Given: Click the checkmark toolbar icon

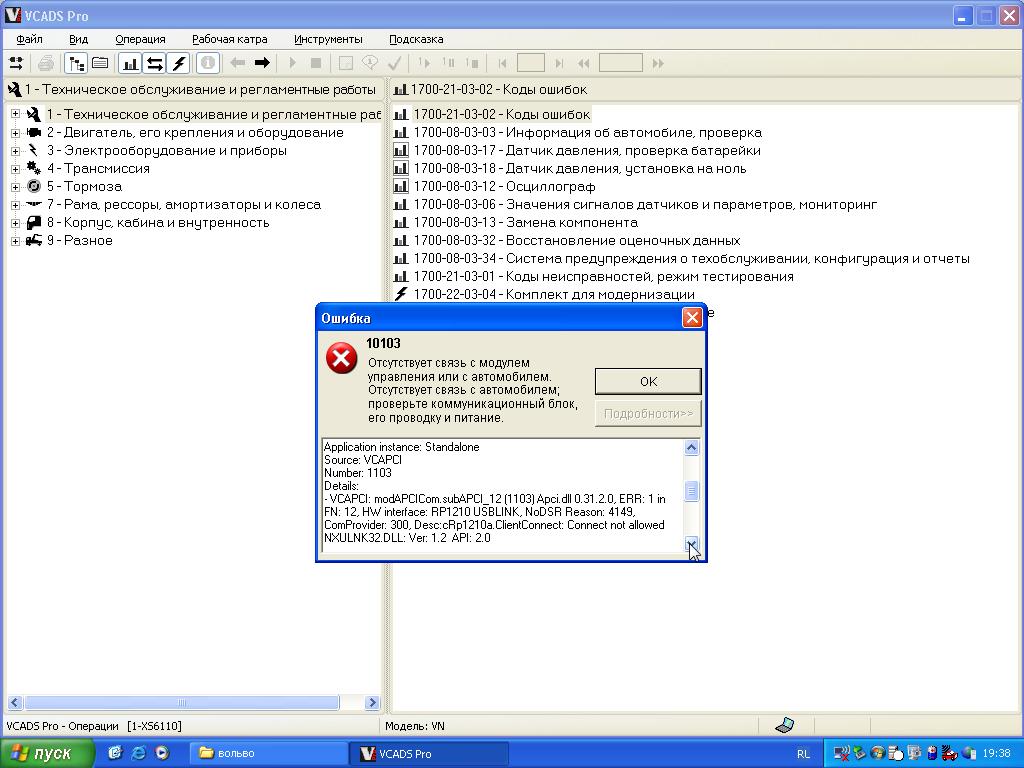Looking at the screenshot, I should (x=394, y=63).
